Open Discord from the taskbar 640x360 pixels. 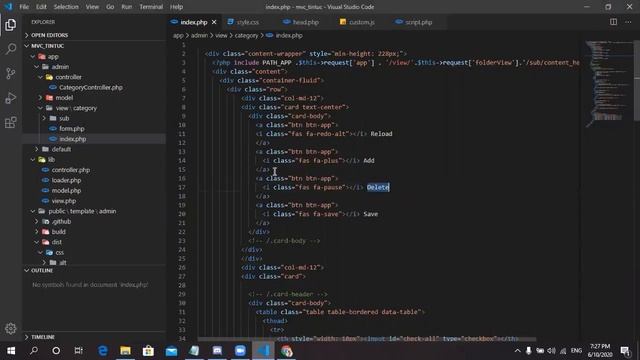tap(217, 351)
